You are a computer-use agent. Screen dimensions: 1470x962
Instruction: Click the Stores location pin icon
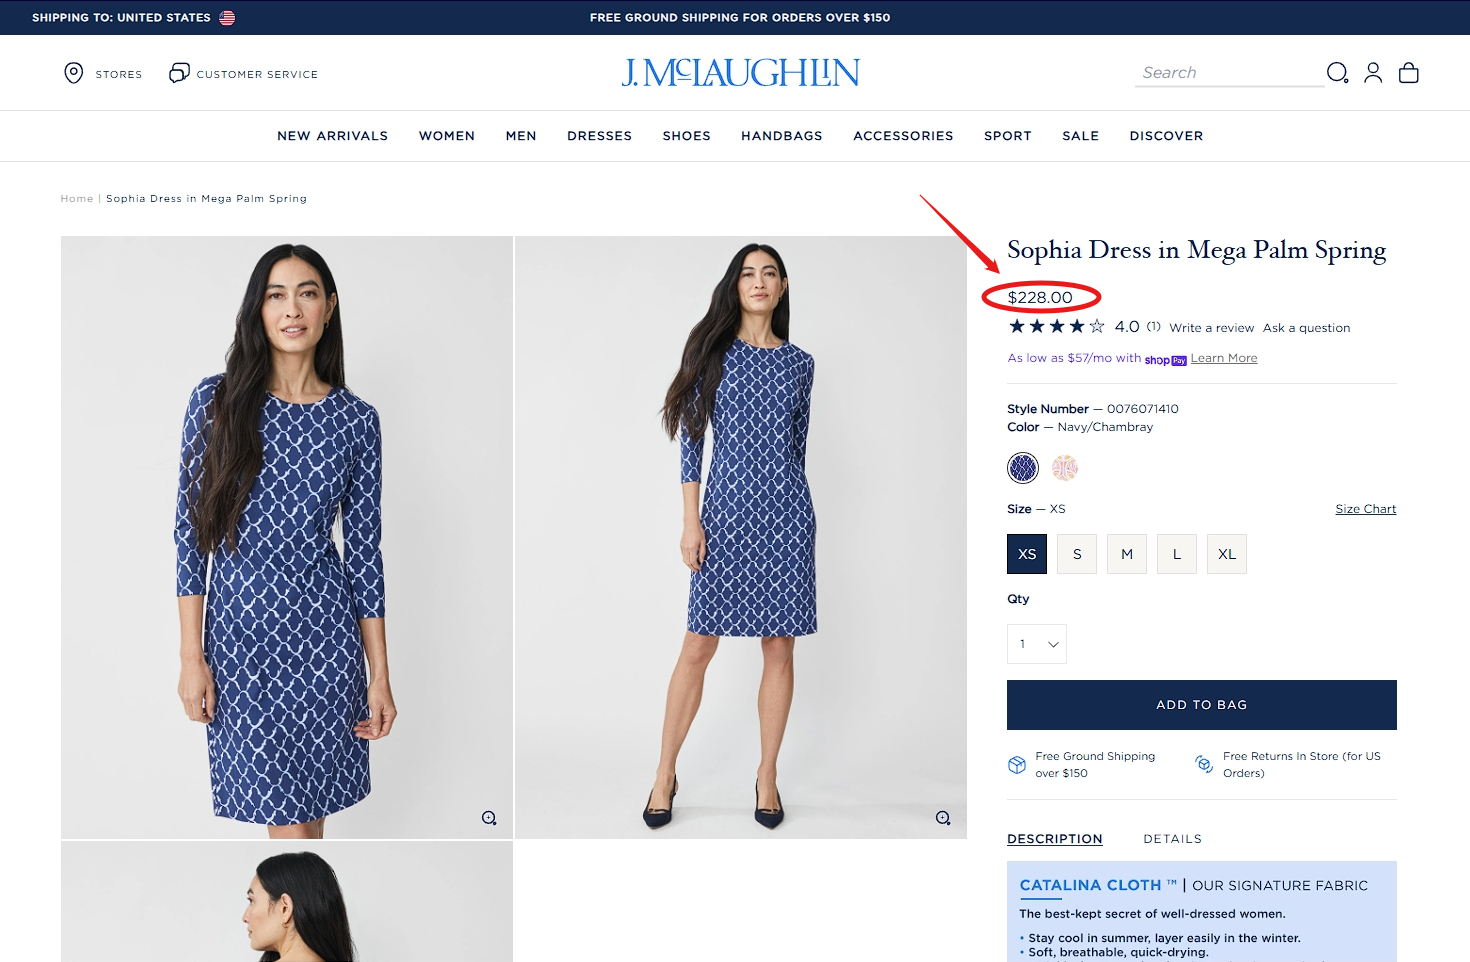pos(74,73)
